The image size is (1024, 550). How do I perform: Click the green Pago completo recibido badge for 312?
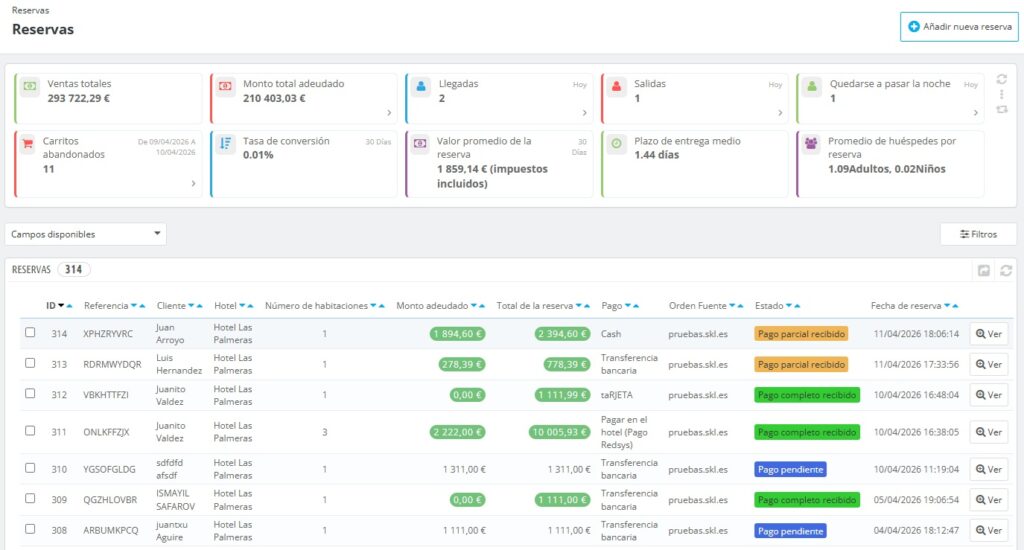tap(806, 395)
